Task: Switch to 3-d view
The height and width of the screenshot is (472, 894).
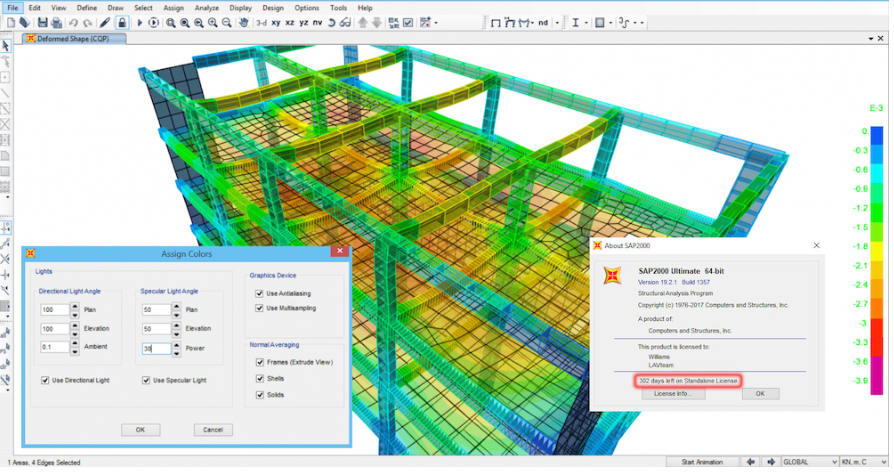Action: coord(261,23)
